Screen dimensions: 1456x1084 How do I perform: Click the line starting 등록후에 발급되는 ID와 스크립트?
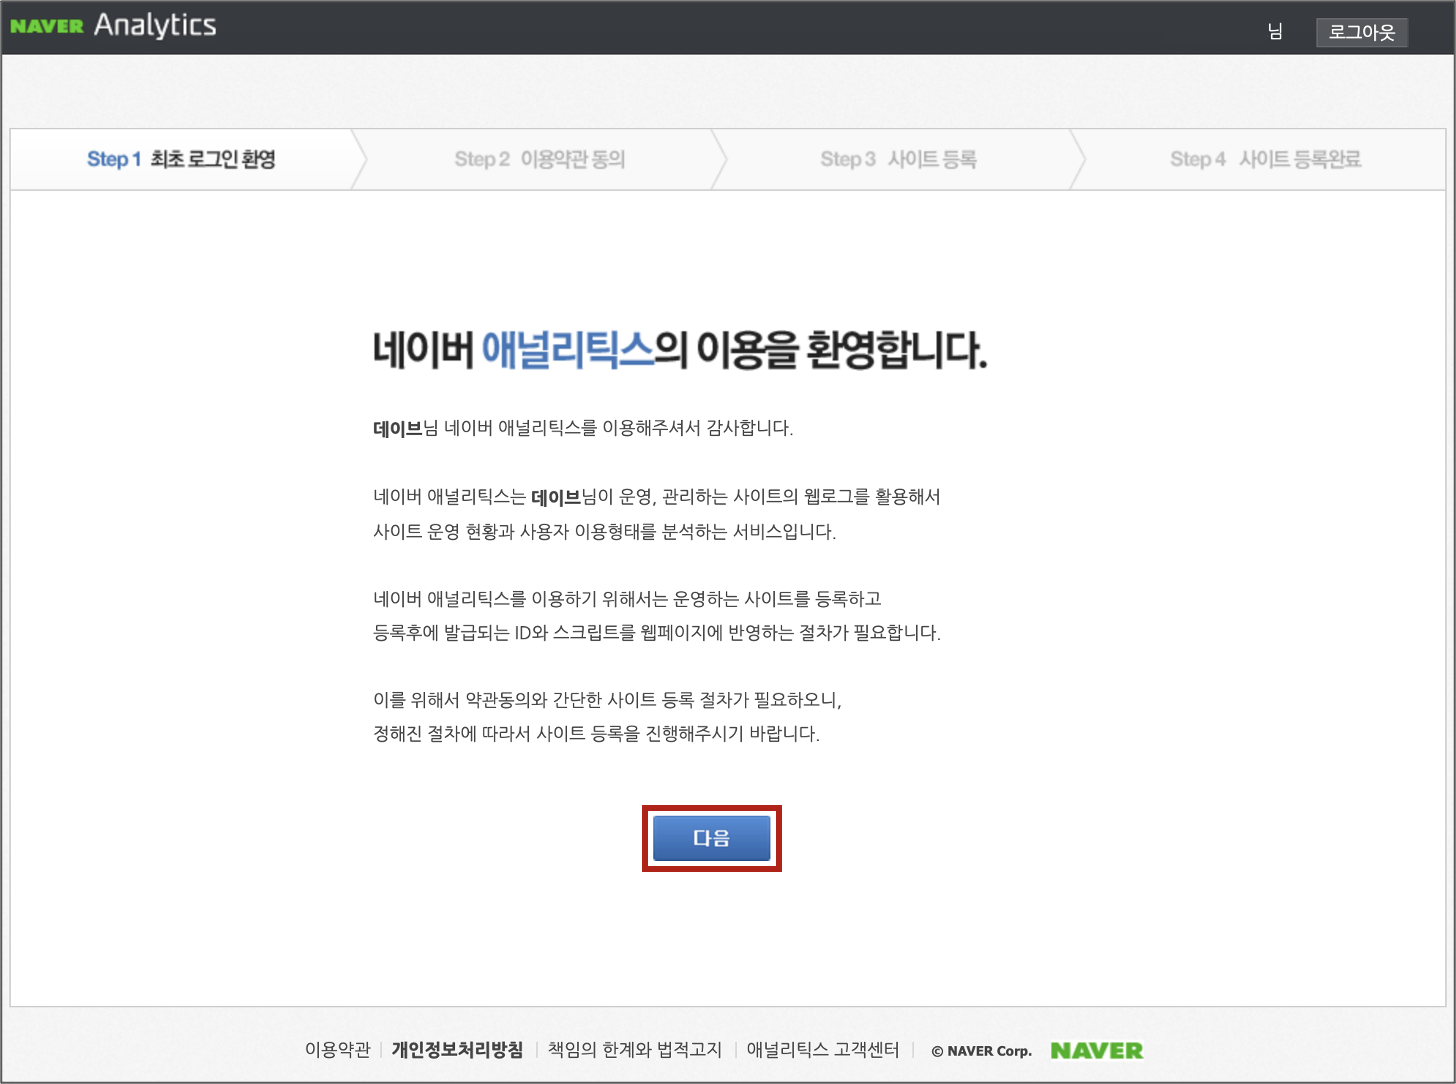657,633
